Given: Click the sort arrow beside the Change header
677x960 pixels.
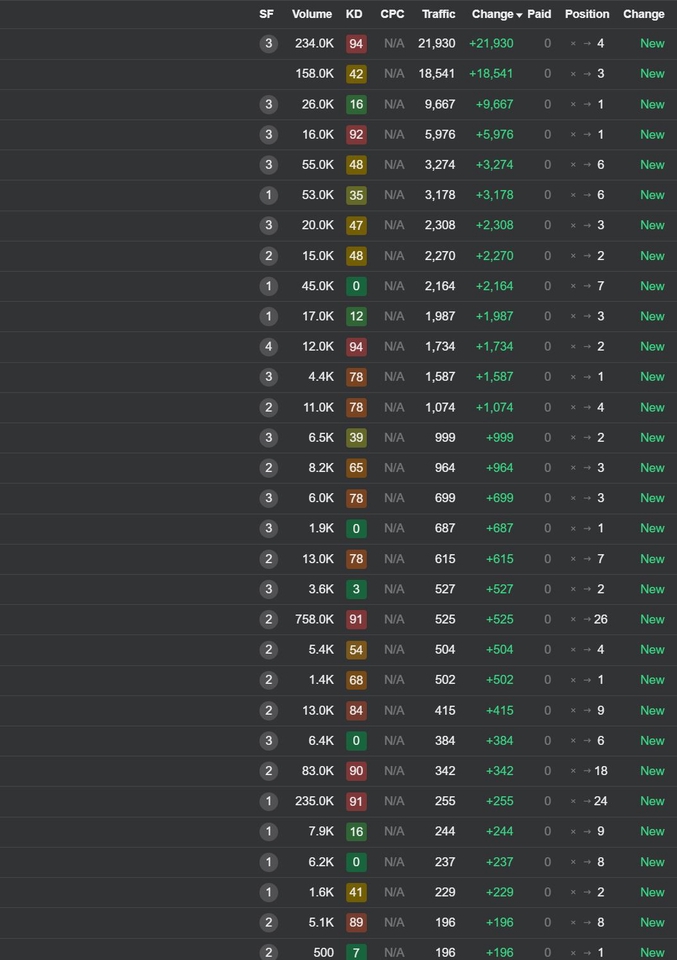Looking at the screenshot, I should [x=519, y=15].
